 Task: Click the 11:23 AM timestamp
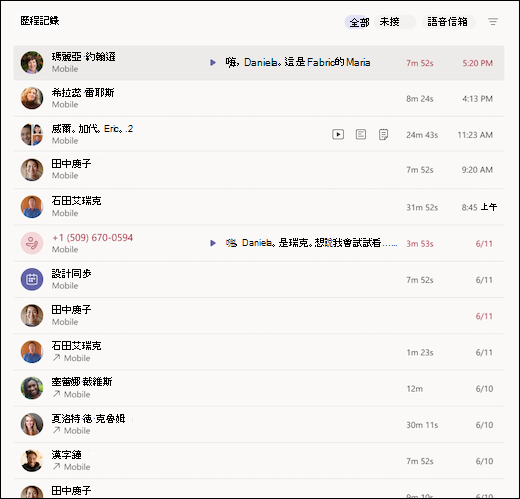coord(475,135)
